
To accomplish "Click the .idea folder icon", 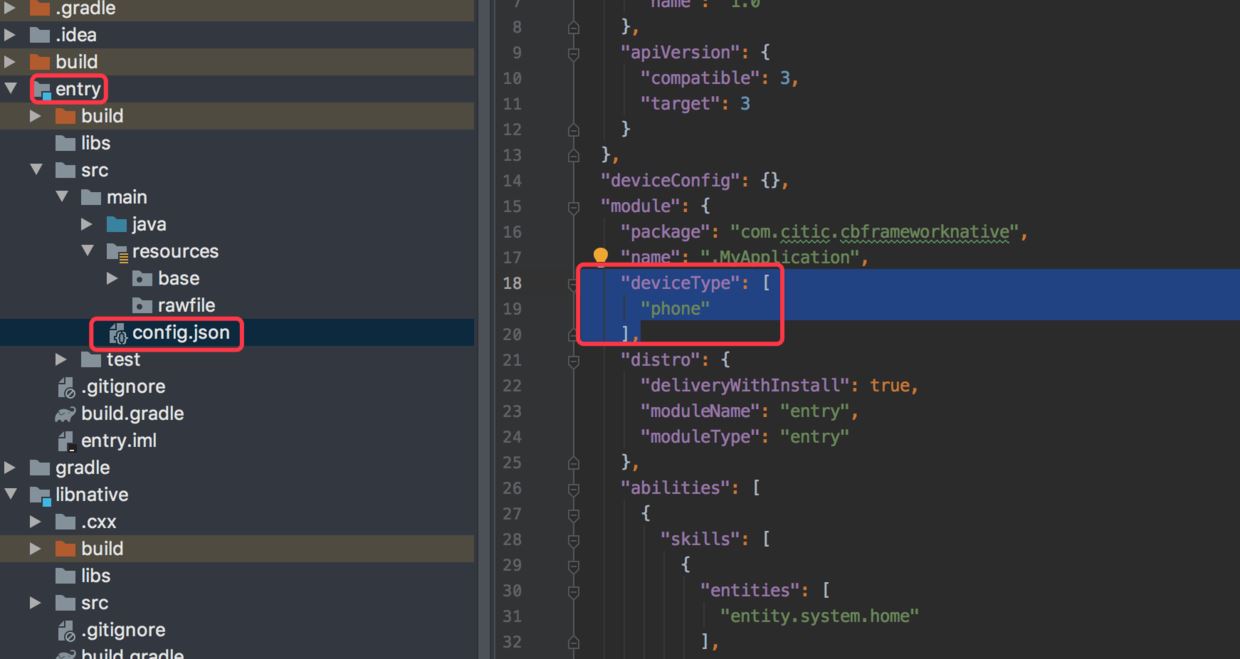I will point(40,35).
